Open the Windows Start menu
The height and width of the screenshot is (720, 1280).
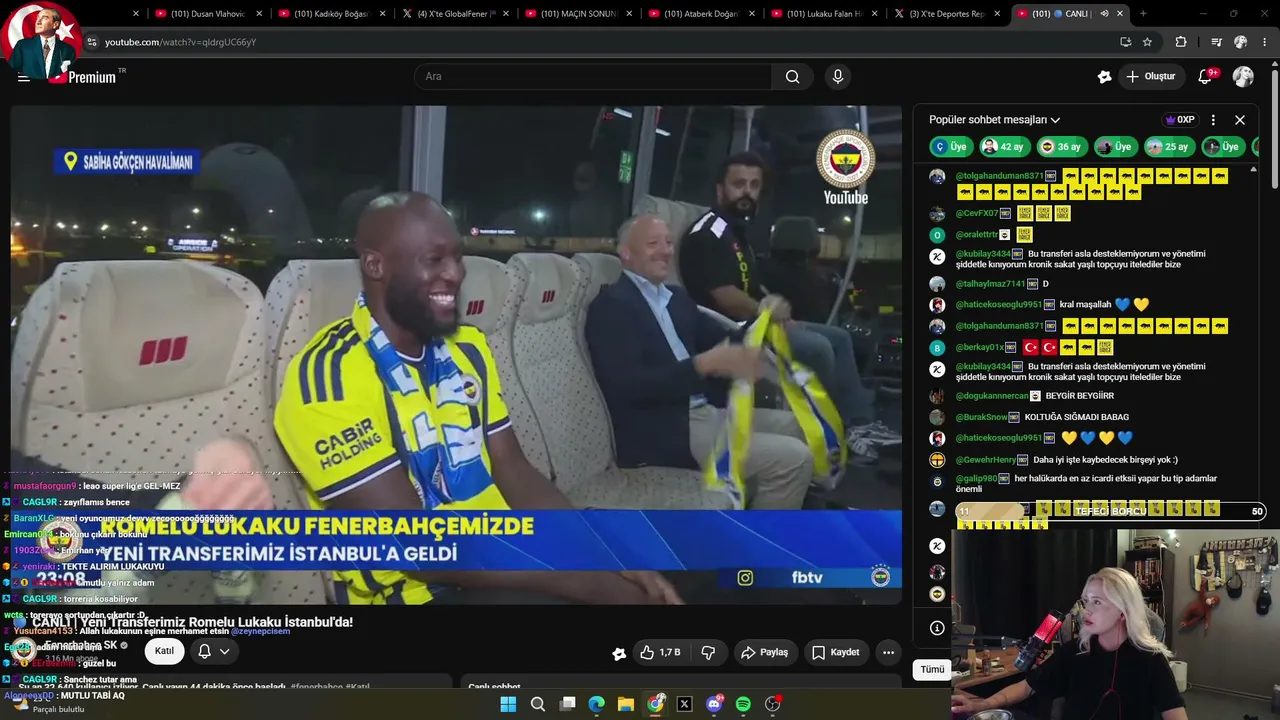508,704
